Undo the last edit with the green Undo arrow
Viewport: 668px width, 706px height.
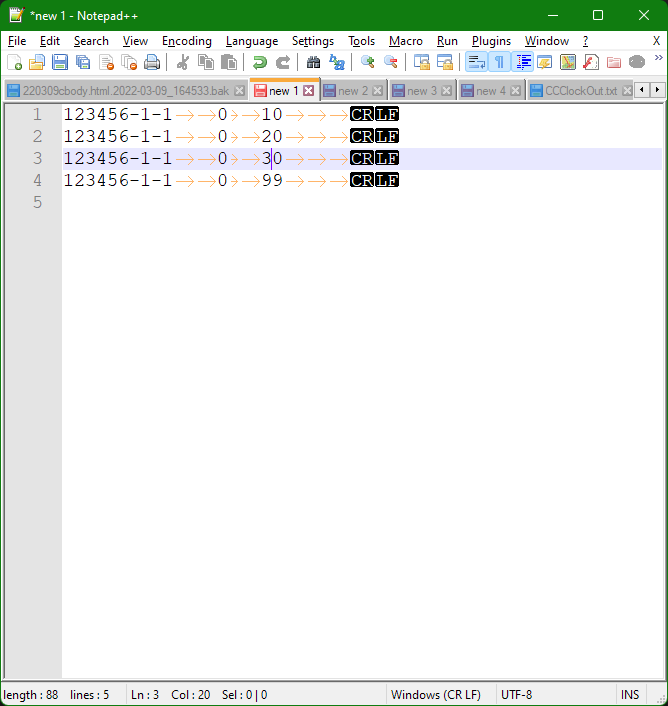pyautogui.click(x=260, y=63)
